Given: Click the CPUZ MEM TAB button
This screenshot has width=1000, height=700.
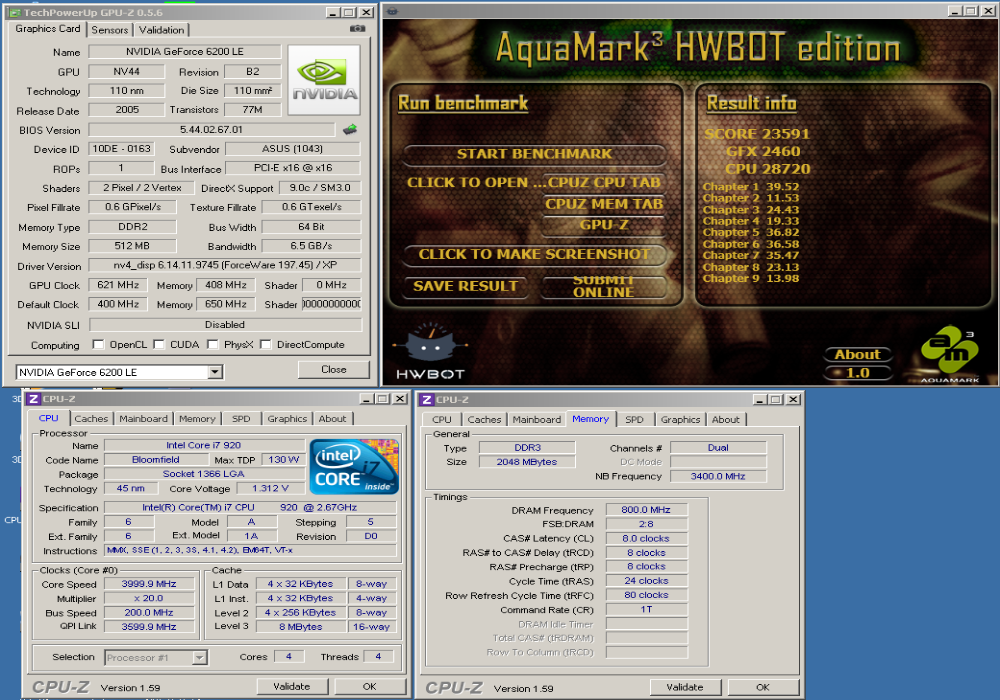Looking at the screenshot, I should [x=603, y=204].
